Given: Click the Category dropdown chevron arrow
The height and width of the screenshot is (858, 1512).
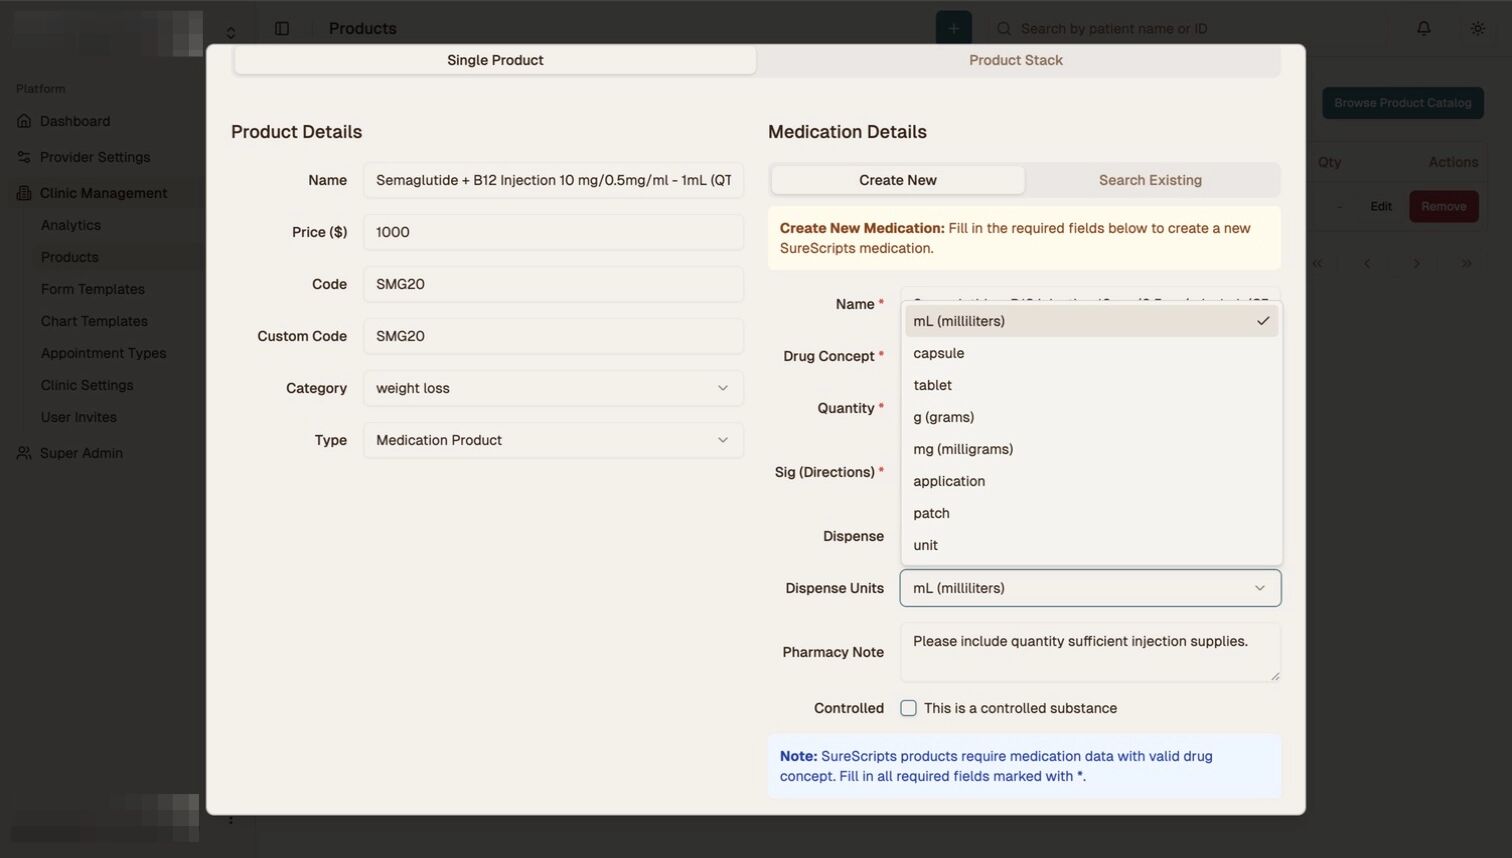Looking at the screenshot, I should pyautogui.click(x=723, y=388).
